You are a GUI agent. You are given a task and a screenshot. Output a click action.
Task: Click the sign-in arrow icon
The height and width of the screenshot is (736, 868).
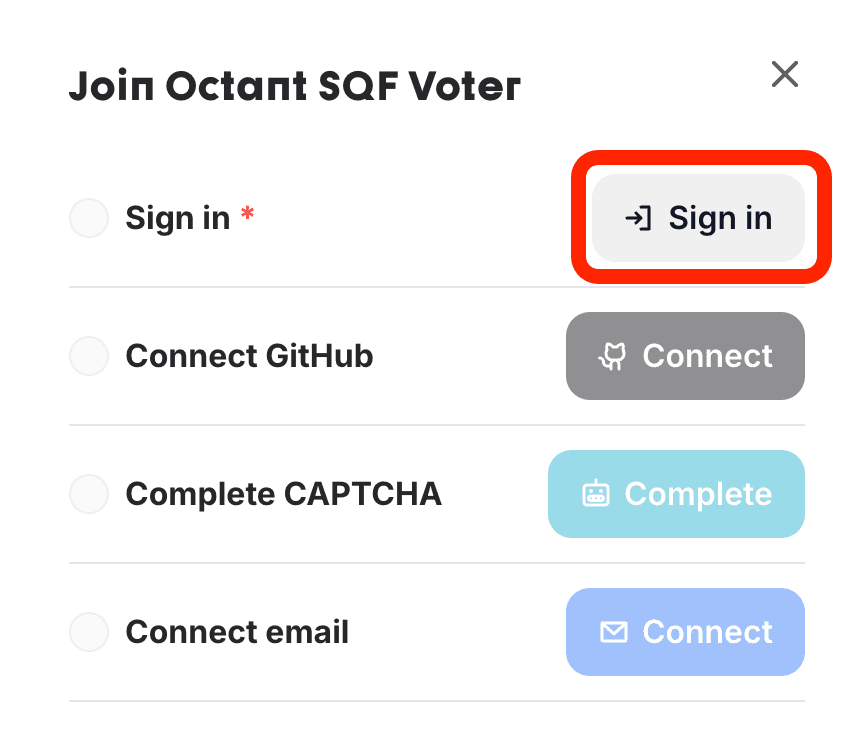click(x=638, y=218)
